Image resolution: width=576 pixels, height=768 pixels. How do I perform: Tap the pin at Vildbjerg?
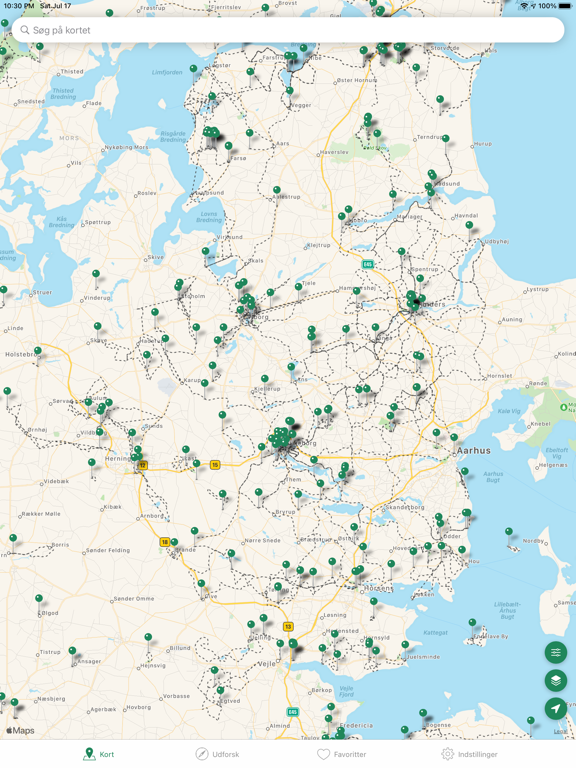point(100,432)
